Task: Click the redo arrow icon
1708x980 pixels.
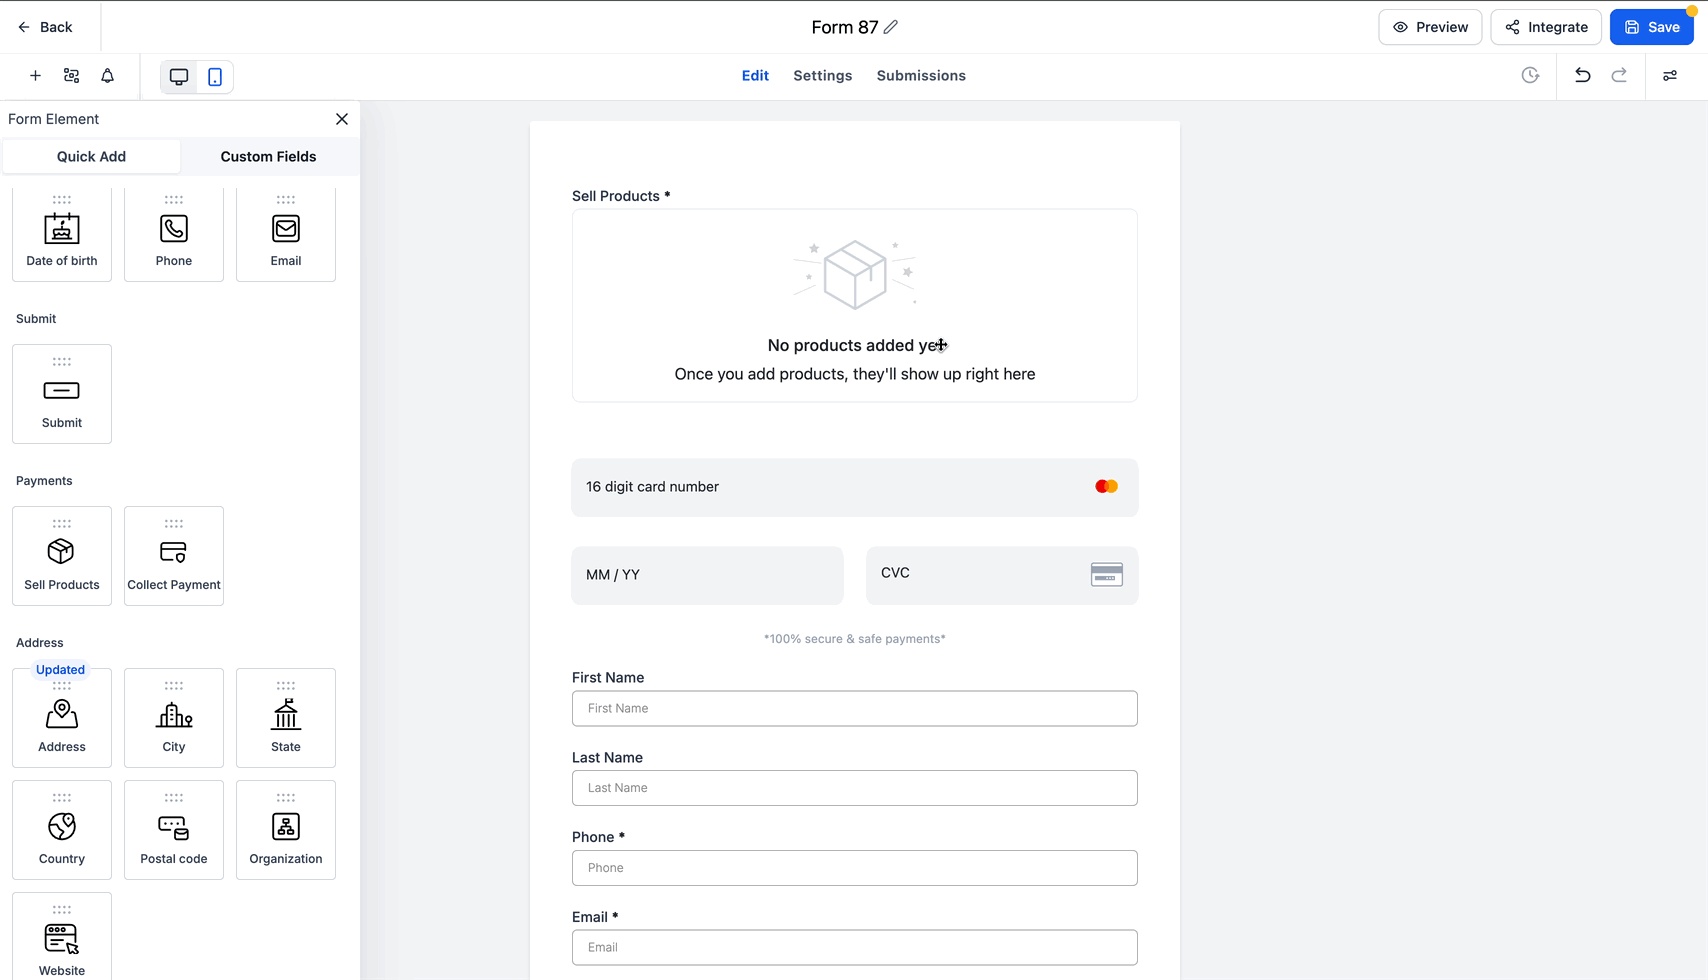Action: coord(1619,76)
